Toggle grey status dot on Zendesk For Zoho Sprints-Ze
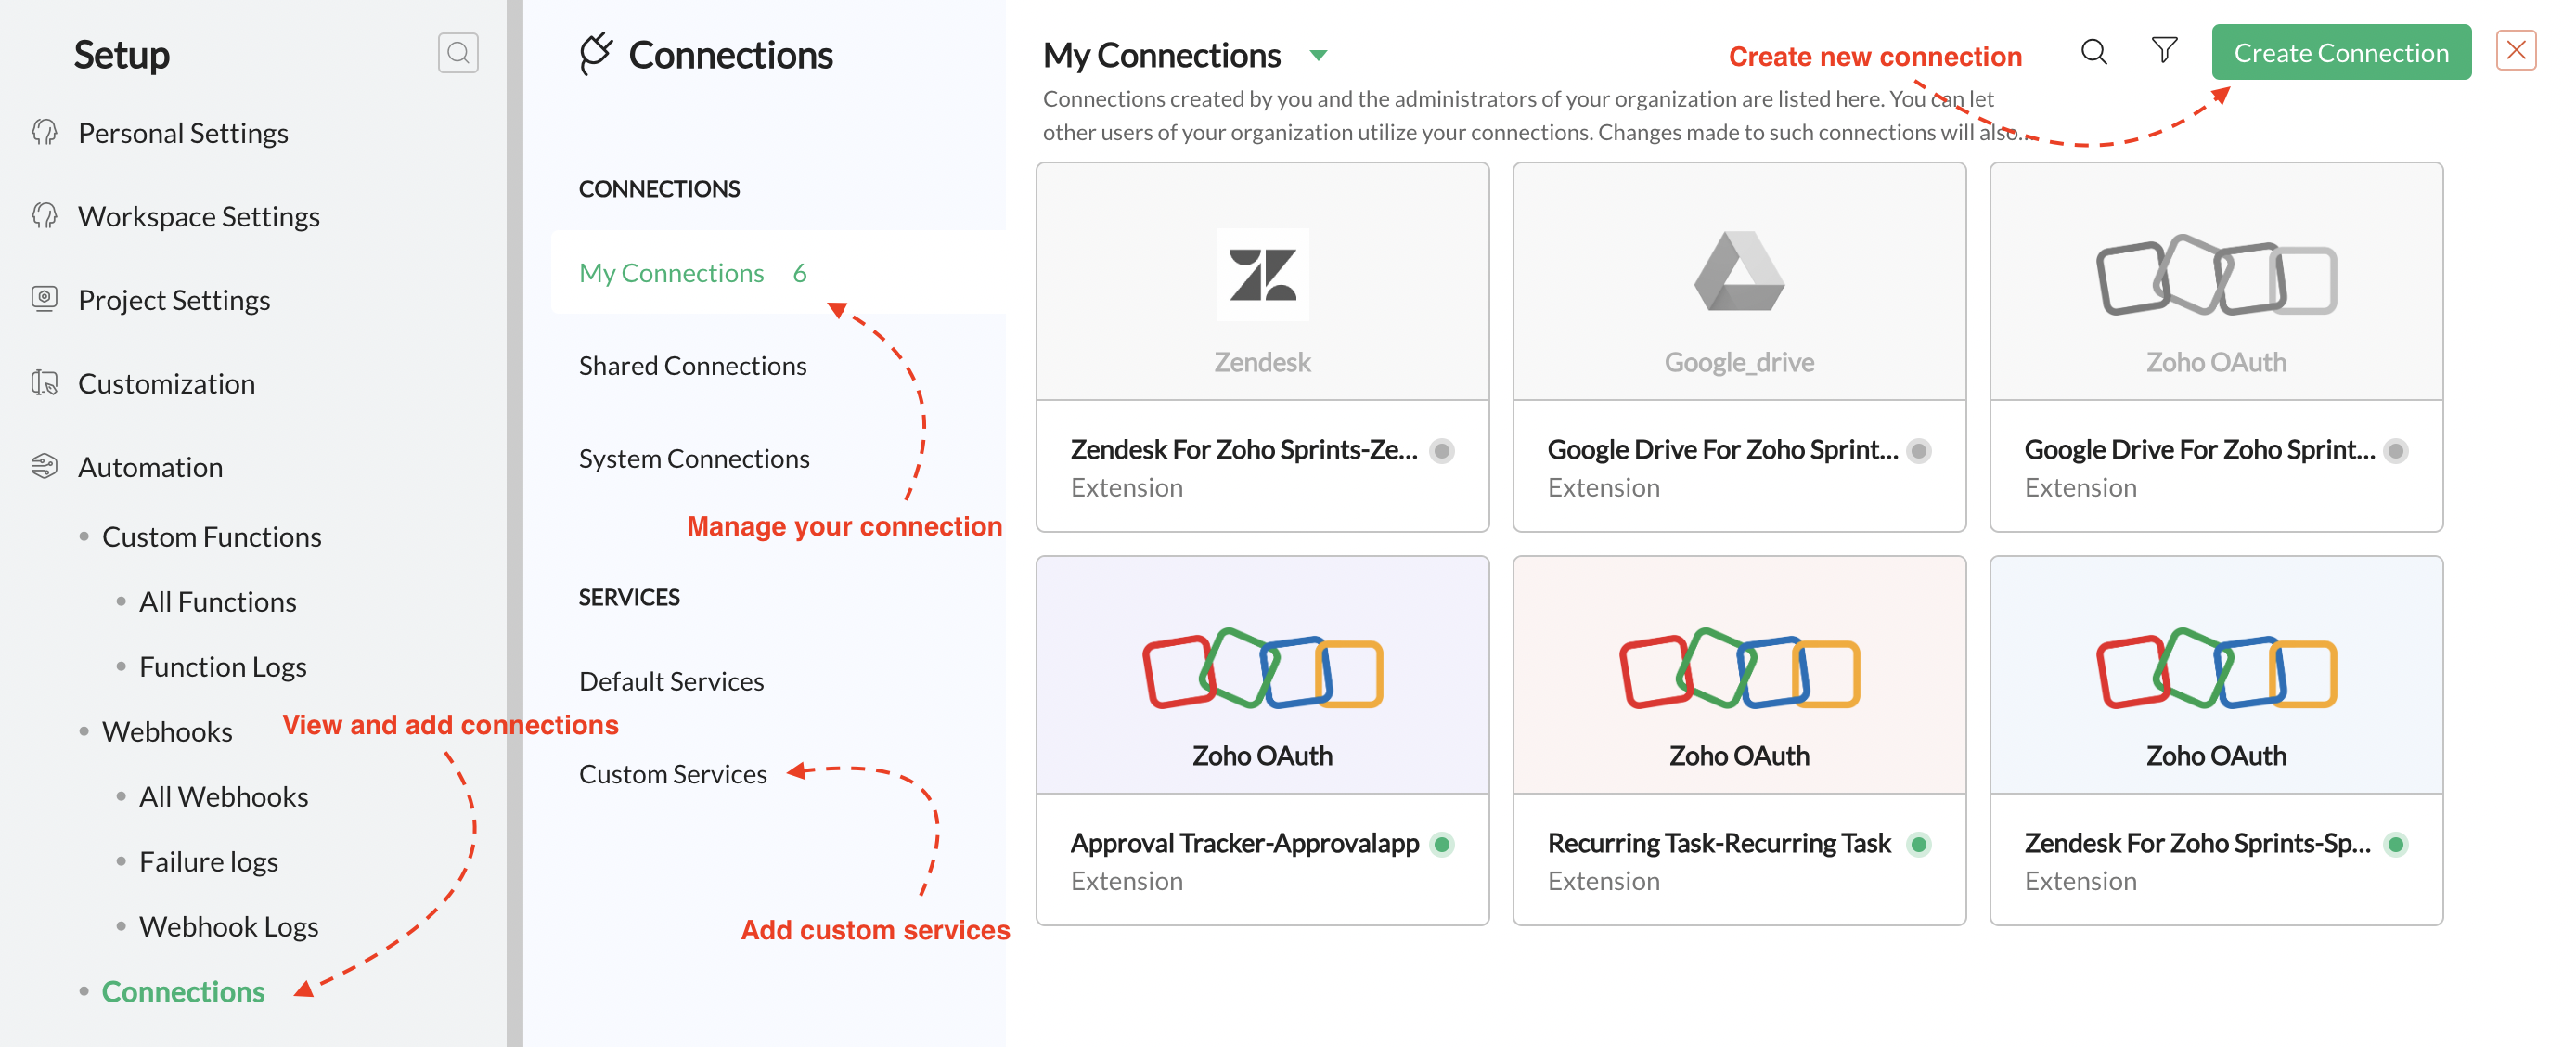The height and width of the screenshot is (1047, 2576). pyautogui.click(x=1441, y=451)
